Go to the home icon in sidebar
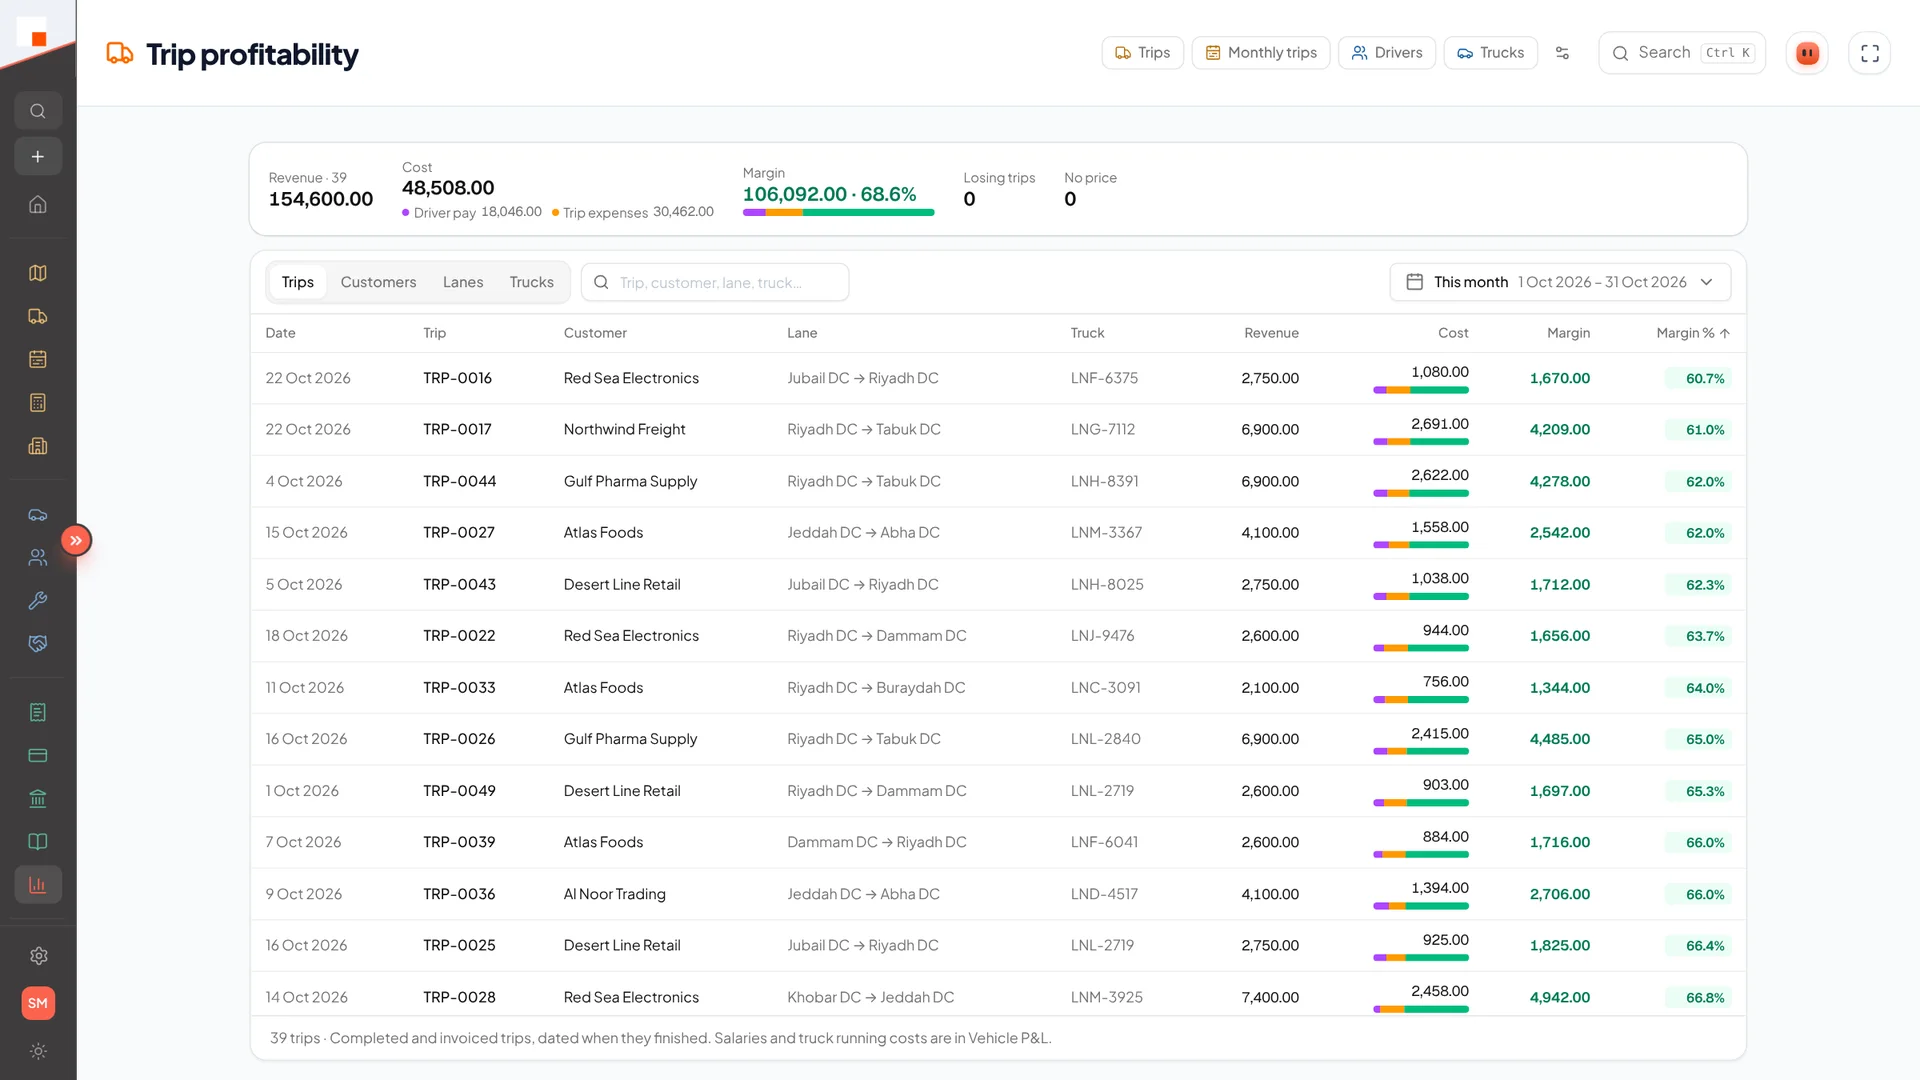The image size is (1920, 1080). pos(38,204)
